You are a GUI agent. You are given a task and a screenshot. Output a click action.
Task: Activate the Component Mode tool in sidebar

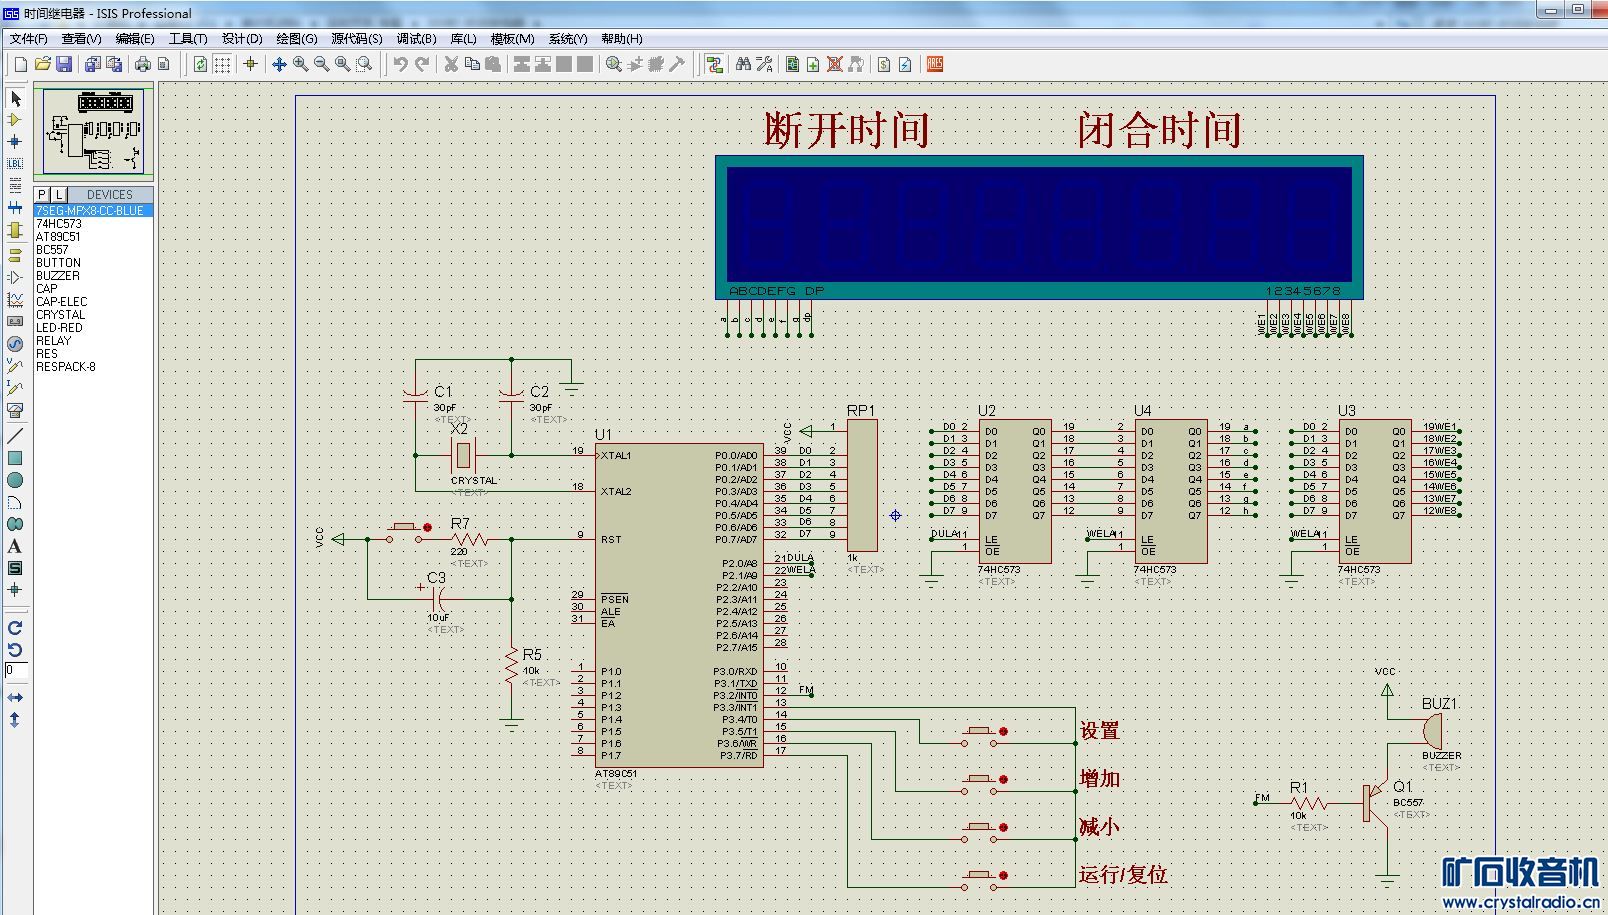point(15,120)
